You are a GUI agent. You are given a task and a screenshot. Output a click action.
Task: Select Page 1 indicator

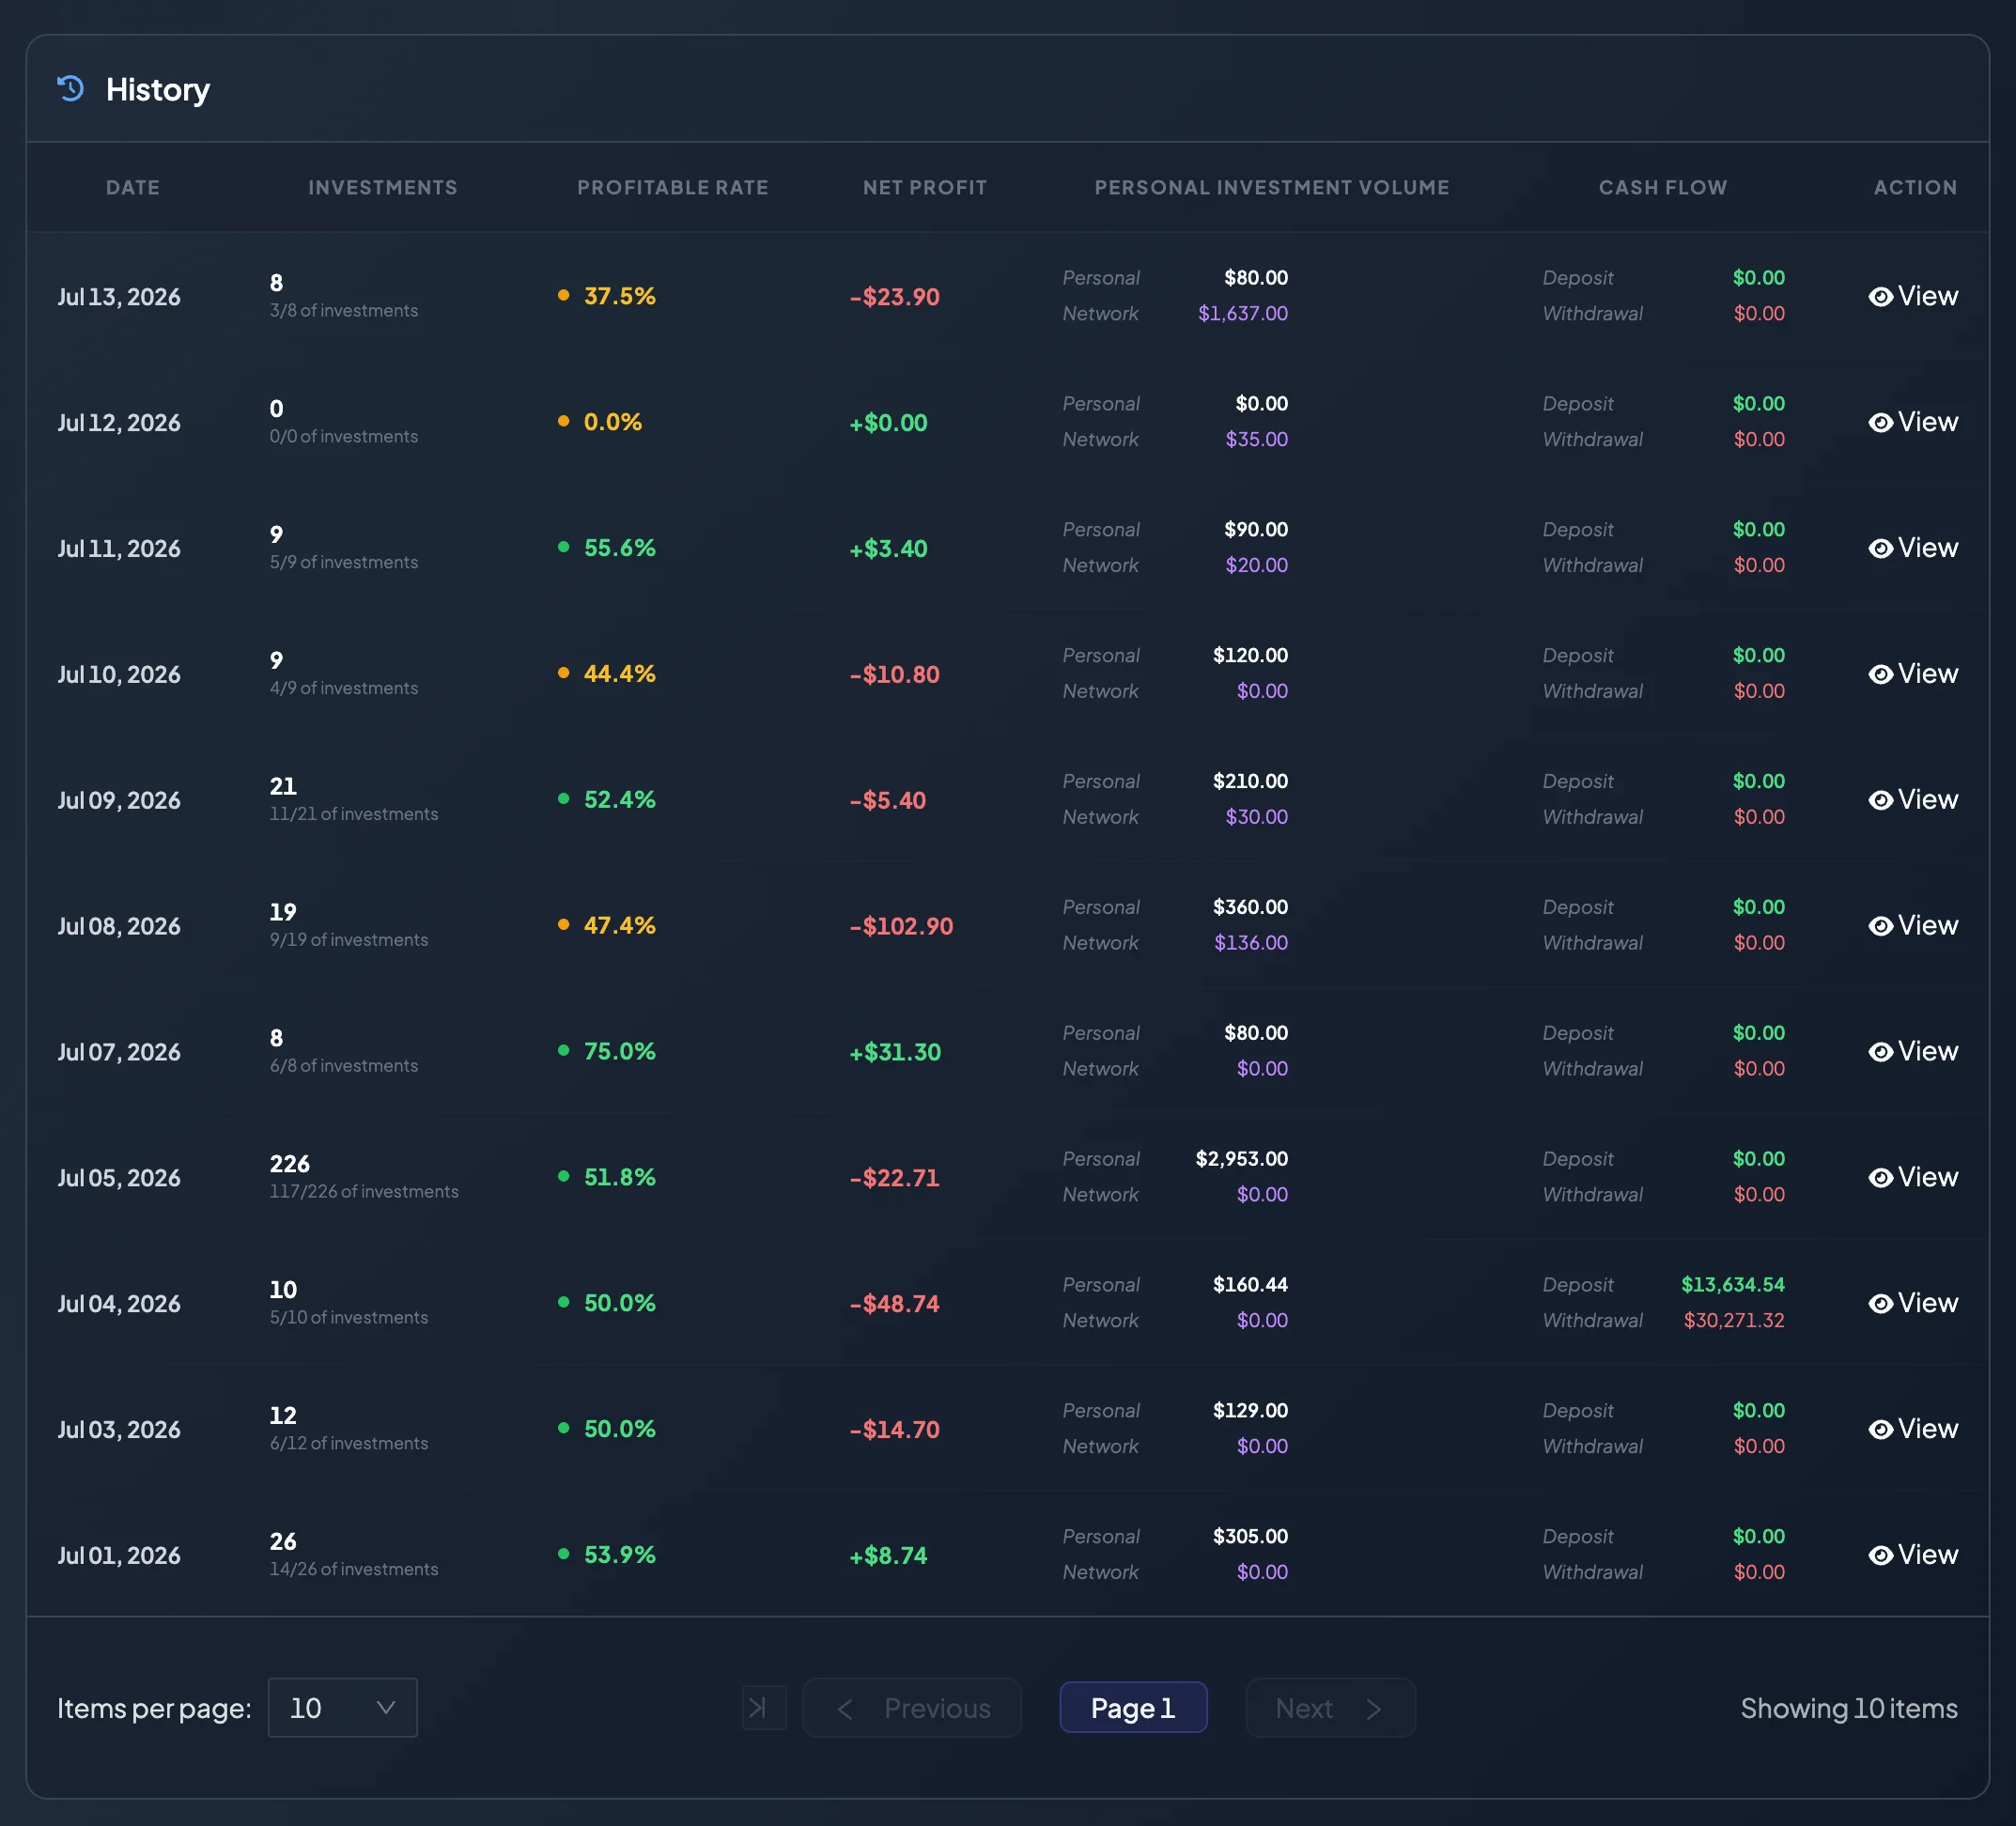point(1133,1708)
